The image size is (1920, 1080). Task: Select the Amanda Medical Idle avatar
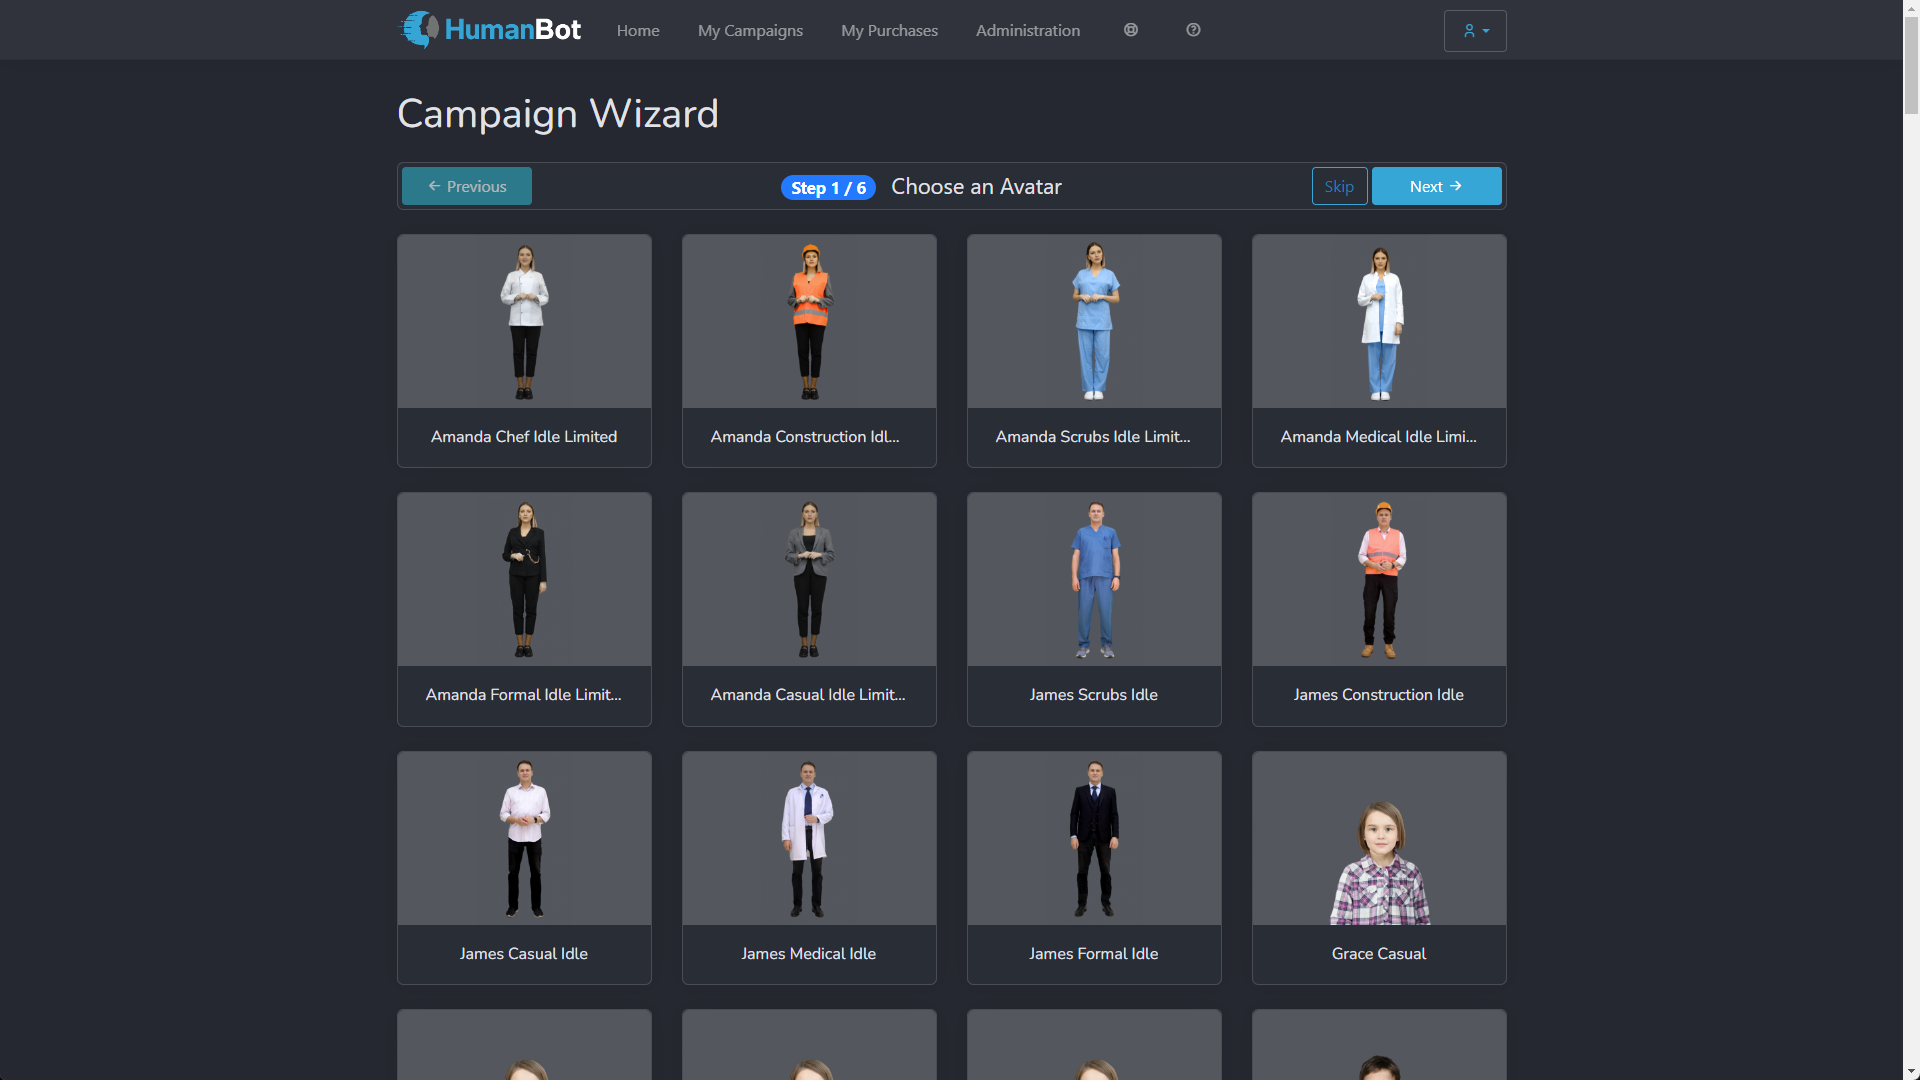coord(1378,351)
